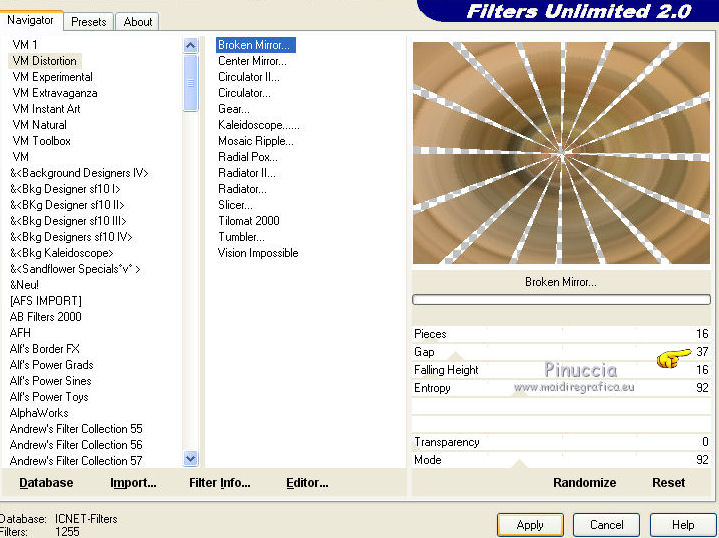Choose Kaleidoscope filter from list
The height and width of the screenshot is (538, 719).
tap(258, 125)
